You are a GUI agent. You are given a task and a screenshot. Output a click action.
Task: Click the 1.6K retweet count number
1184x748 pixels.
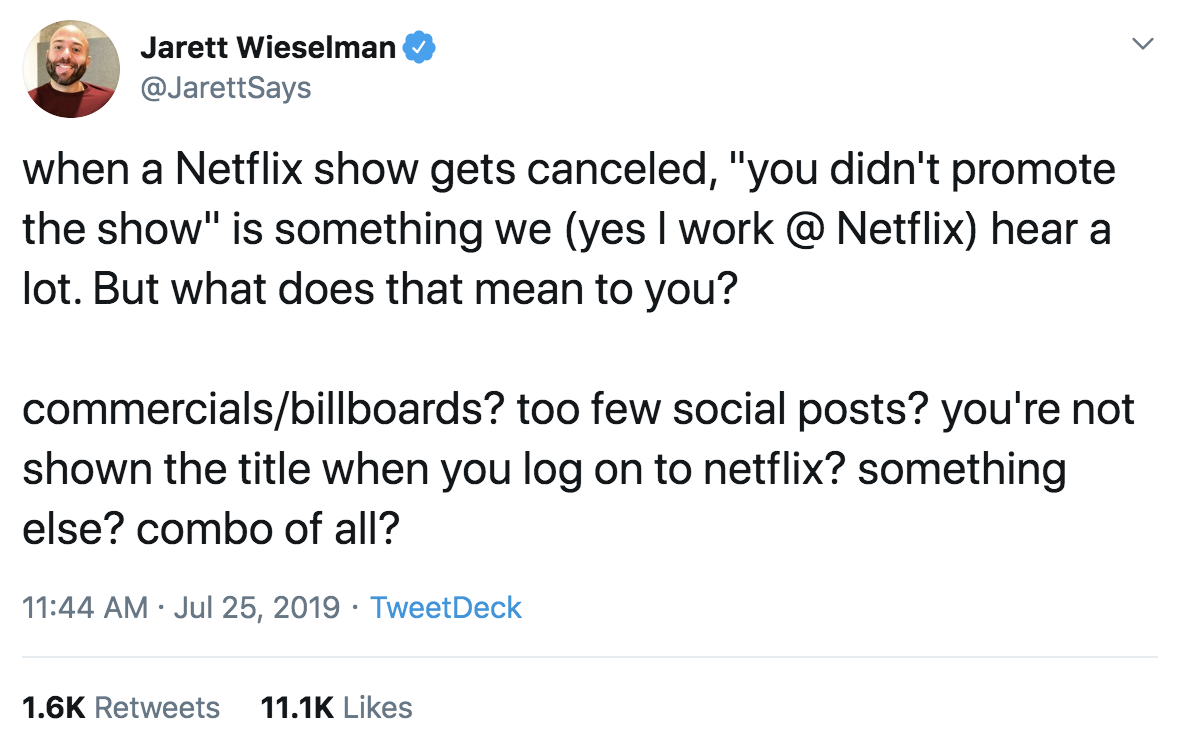(54, 708)
